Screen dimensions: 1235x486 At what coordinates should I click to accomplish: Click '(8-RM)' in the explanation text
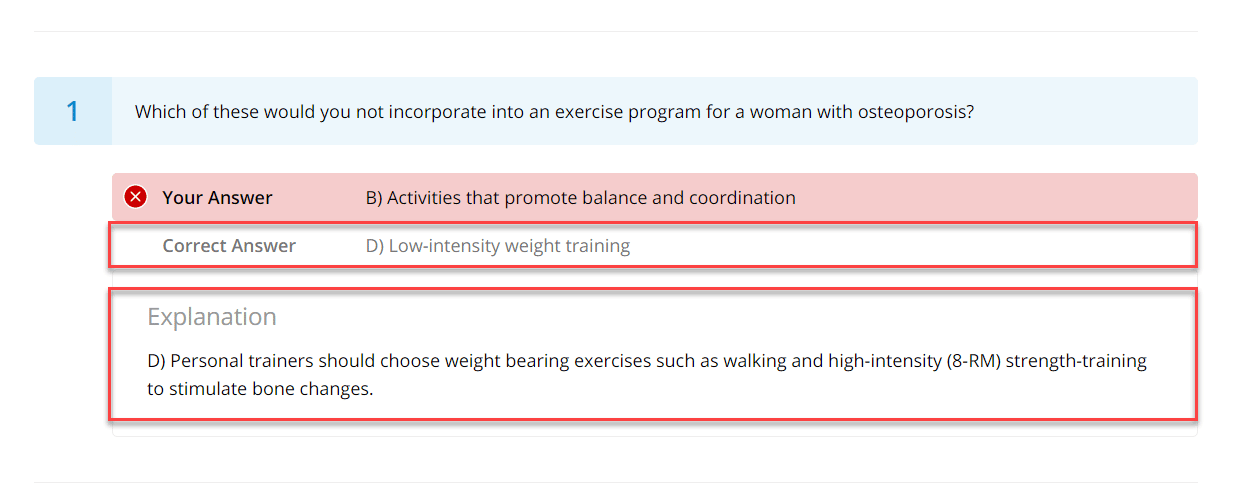(x=972, y=360)
